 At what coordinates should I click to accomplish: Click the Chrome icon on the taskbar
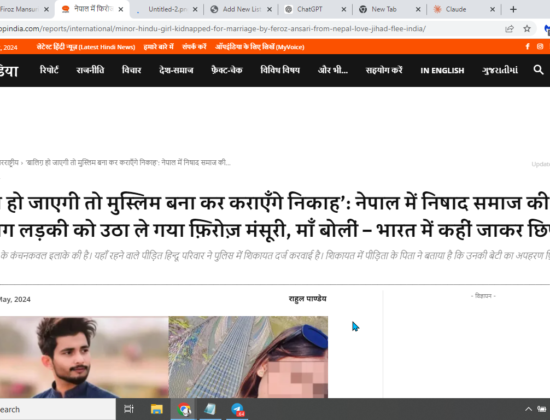point(184,409)
